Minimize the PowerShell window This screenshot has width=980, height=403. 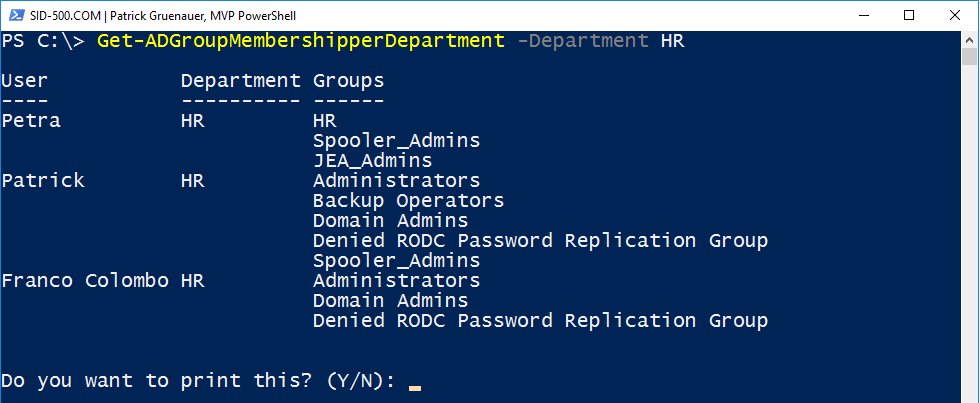pos(863,14)
